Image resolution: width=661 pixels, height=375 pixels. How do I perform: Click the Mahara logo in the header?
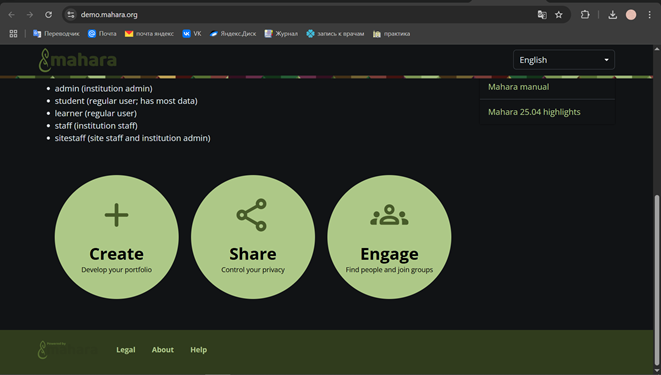[78, 60]
